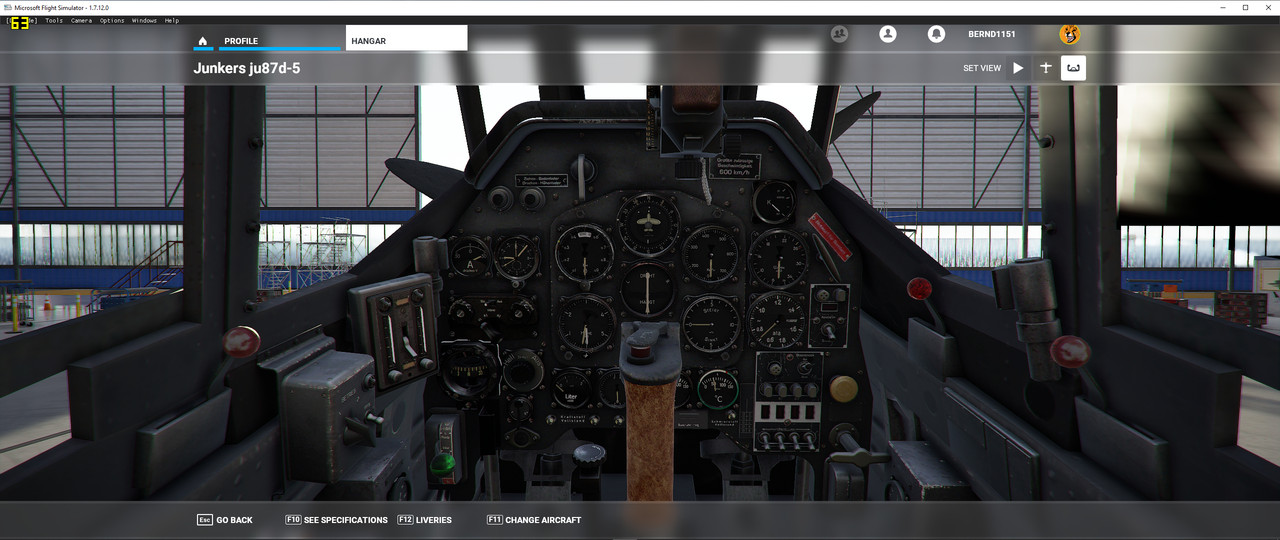This screenshot has width=1280, height=540.
Task: Click the SET VIEW label
Action: pyautogui.click(x=982, y=68)
